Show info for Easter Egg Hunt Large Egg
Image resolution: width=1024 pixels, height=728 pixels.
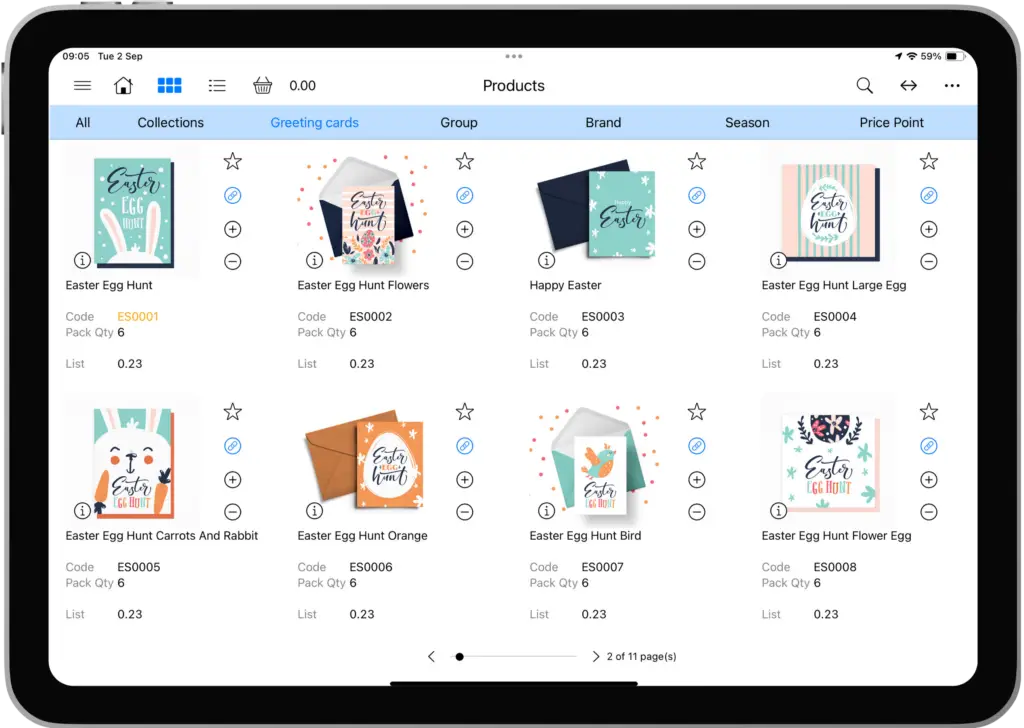(778, 261)
